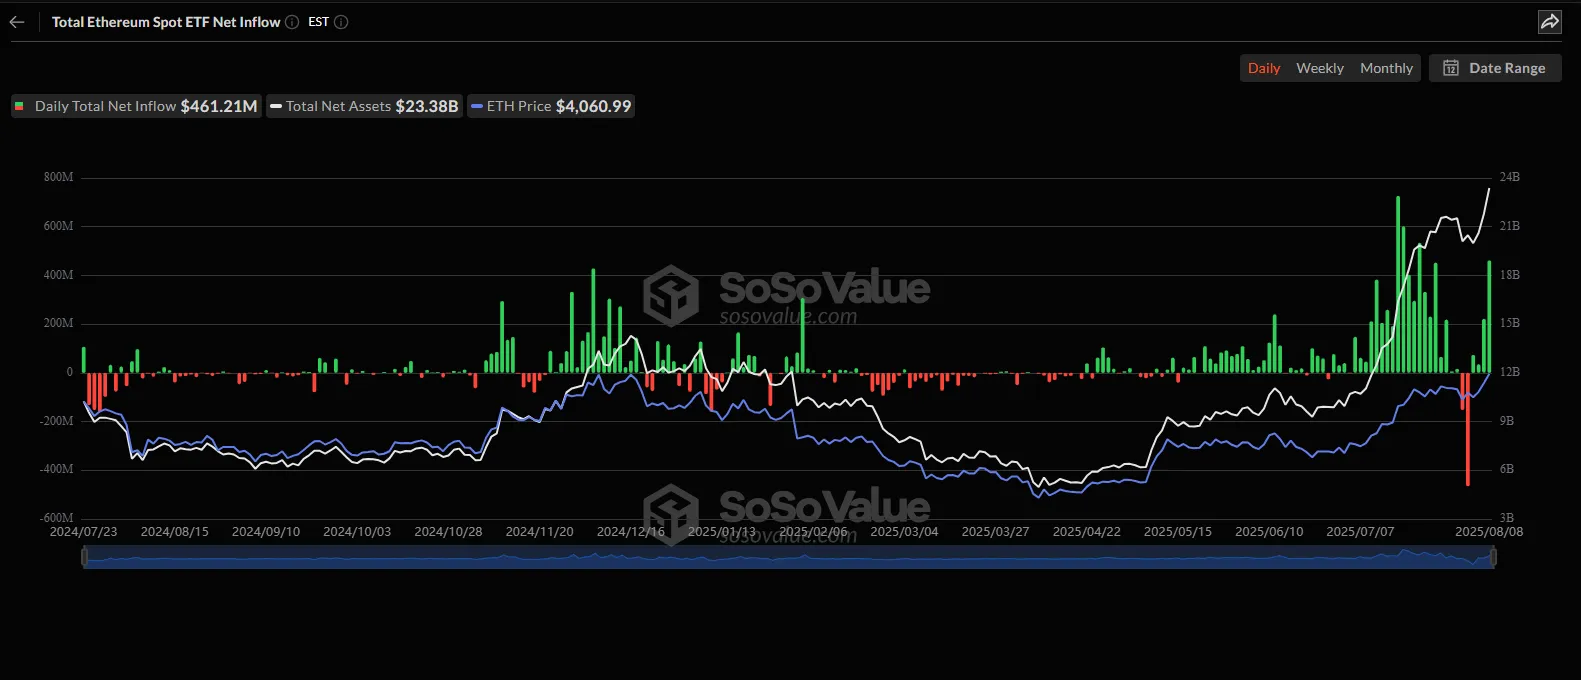1581x680 pixels.
Task: Toggle the Daily Total Net Inflow series
Action: [x=137, y=106]
